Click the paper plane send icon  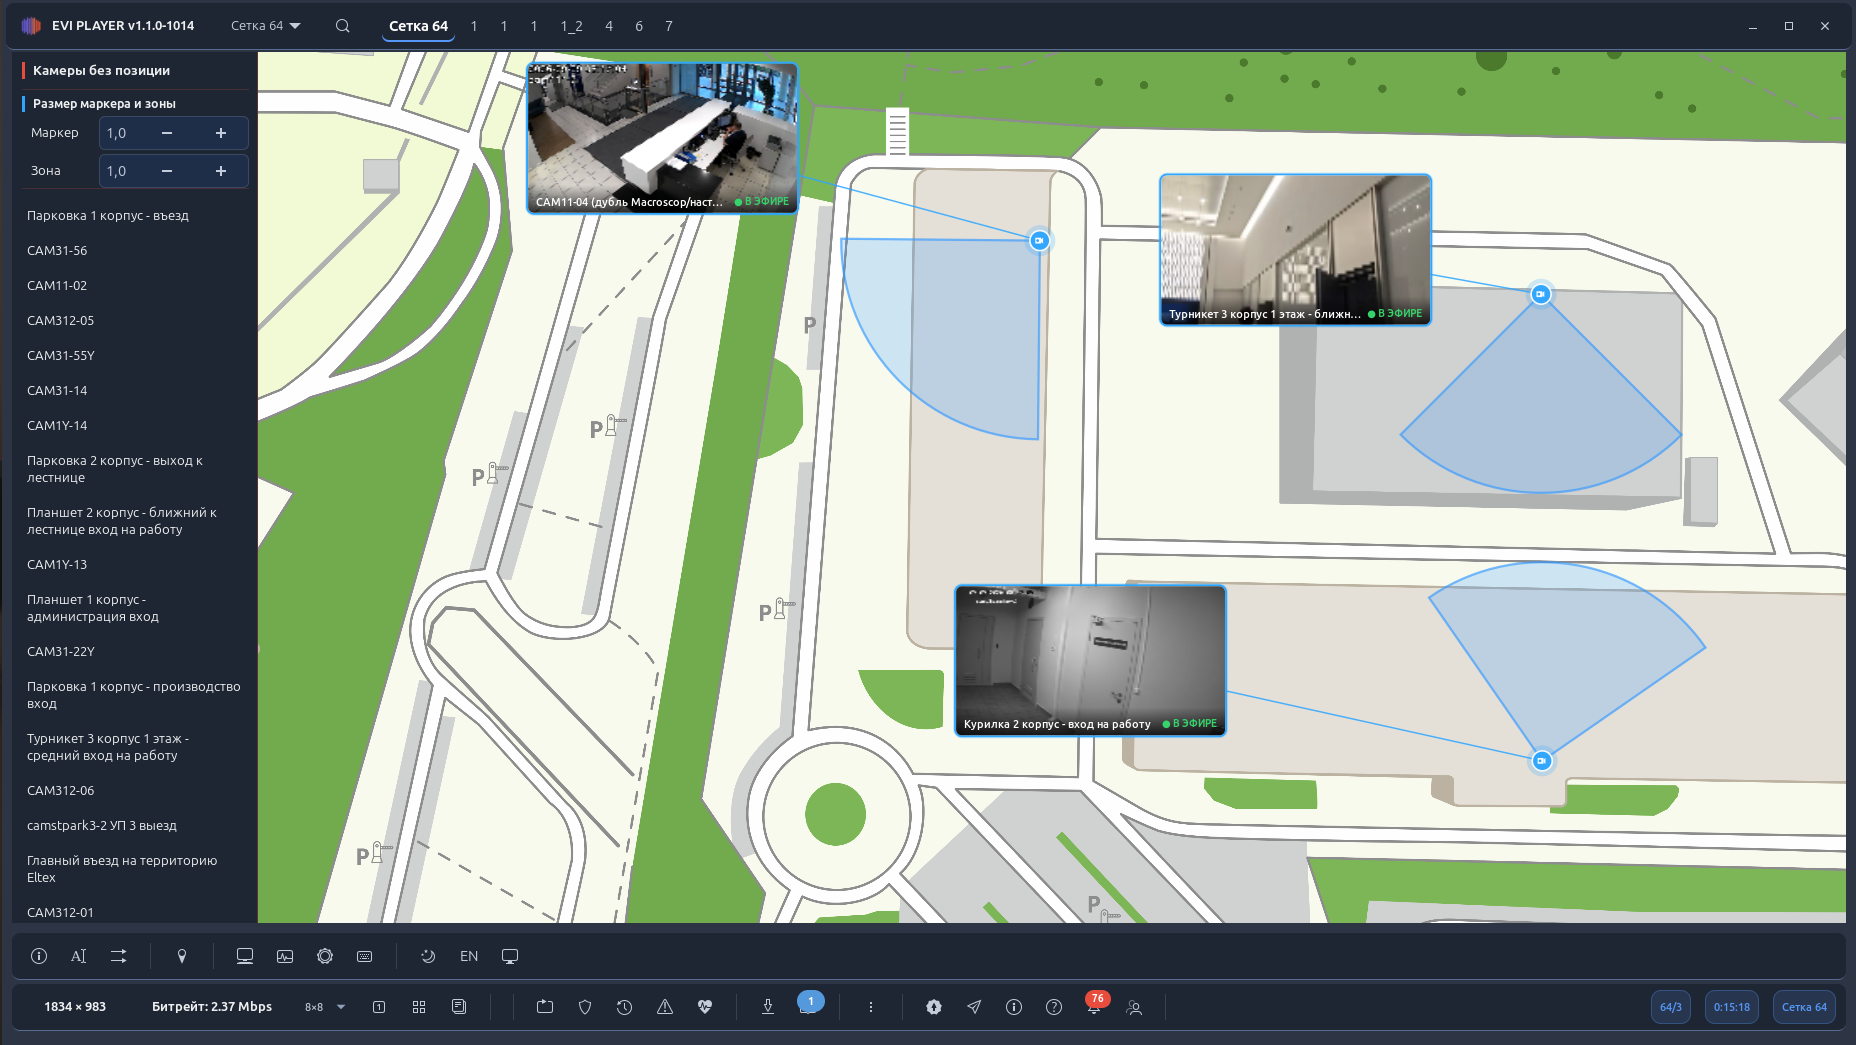tap(974, 1007)
